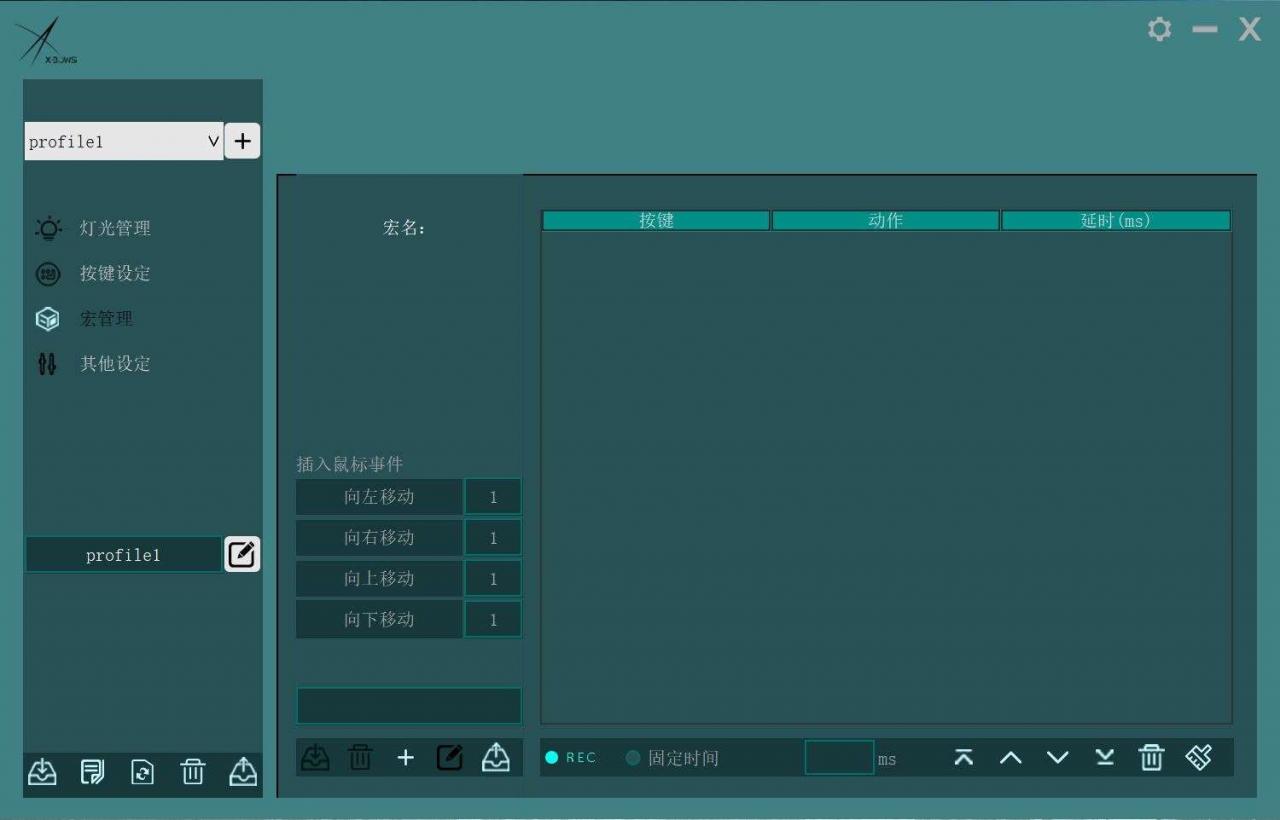Click the profile1 name field in sidebar

123,555
